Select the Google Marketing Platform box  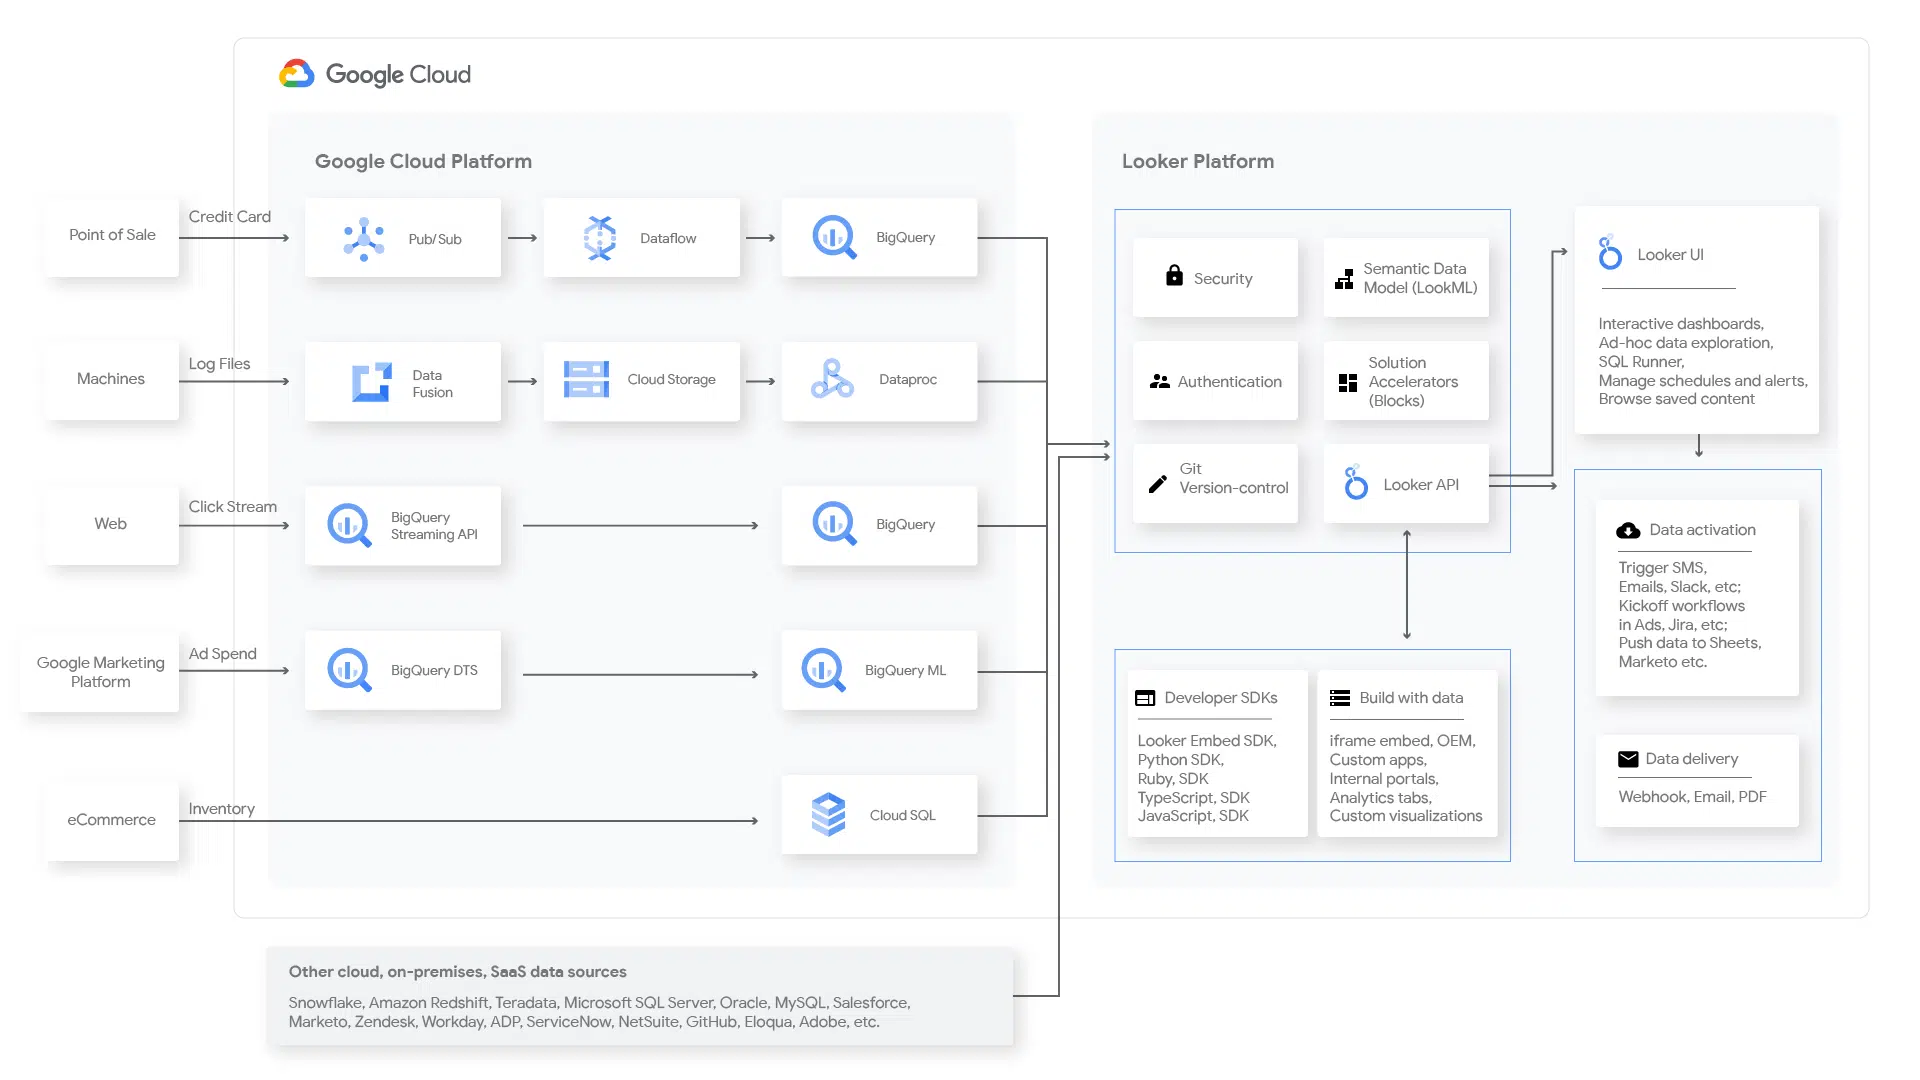tap(100, 672)
